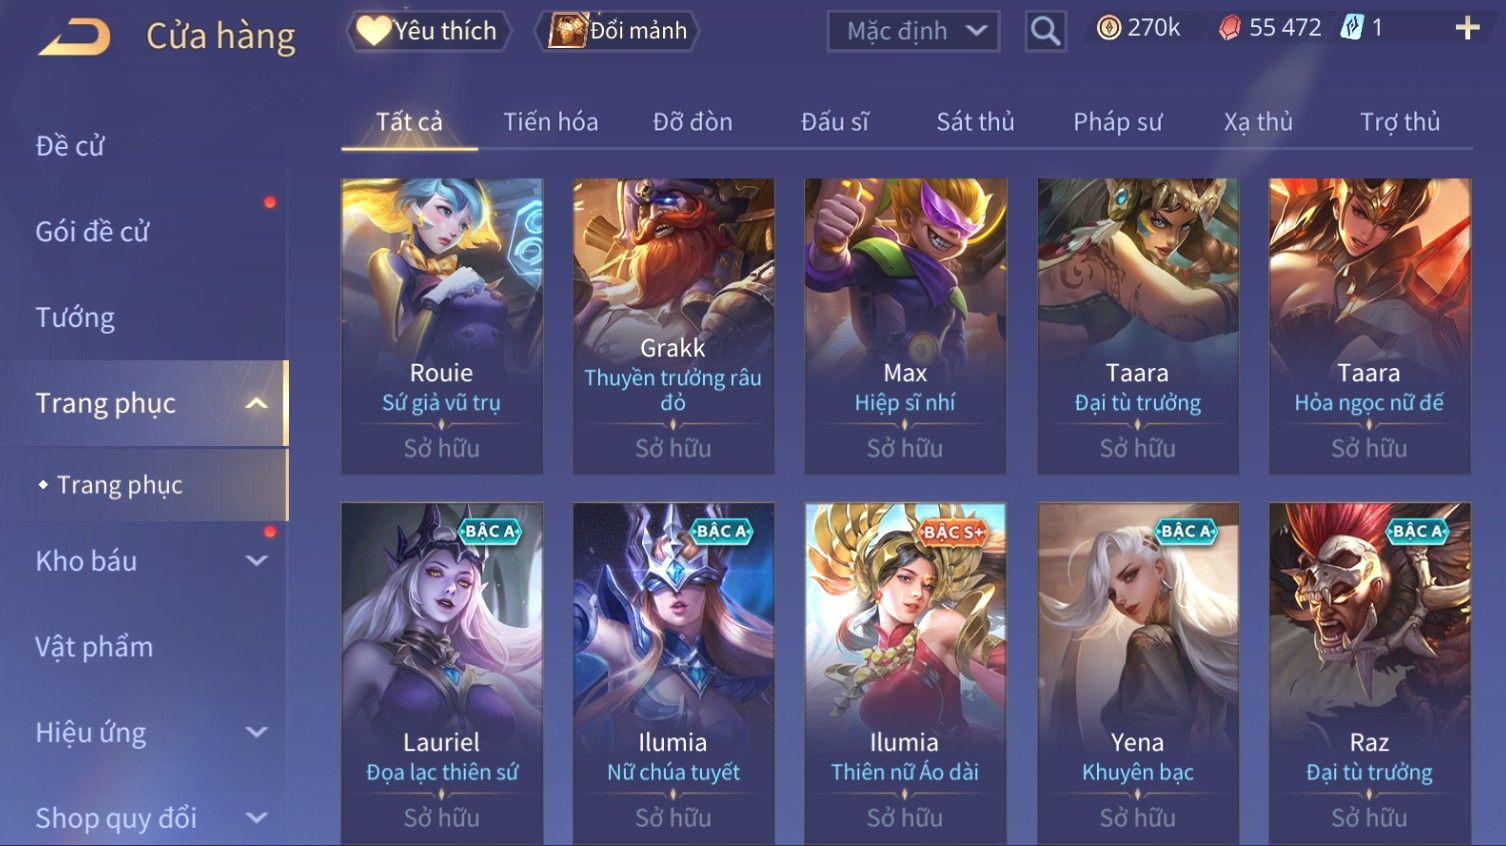The width and height of the screenshot is (1506, 846).
Task: Tap the blue voucher currency icon
Action: coord(1352,28)
